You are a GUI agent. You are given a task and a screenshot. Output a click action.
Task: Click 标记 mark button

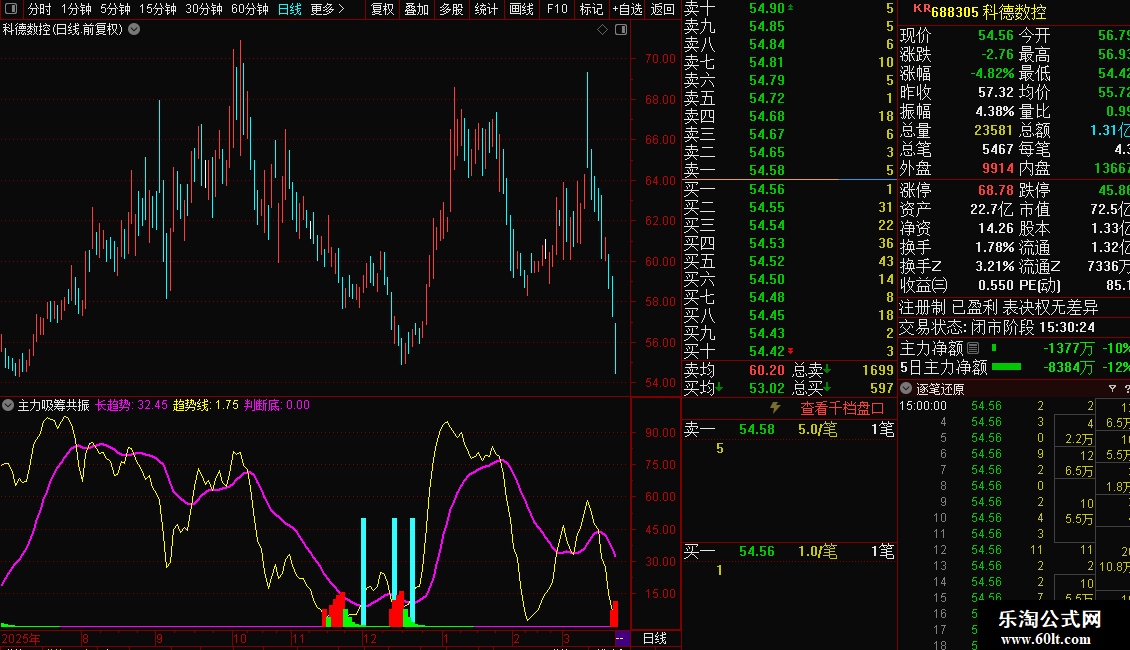[591, 9]
